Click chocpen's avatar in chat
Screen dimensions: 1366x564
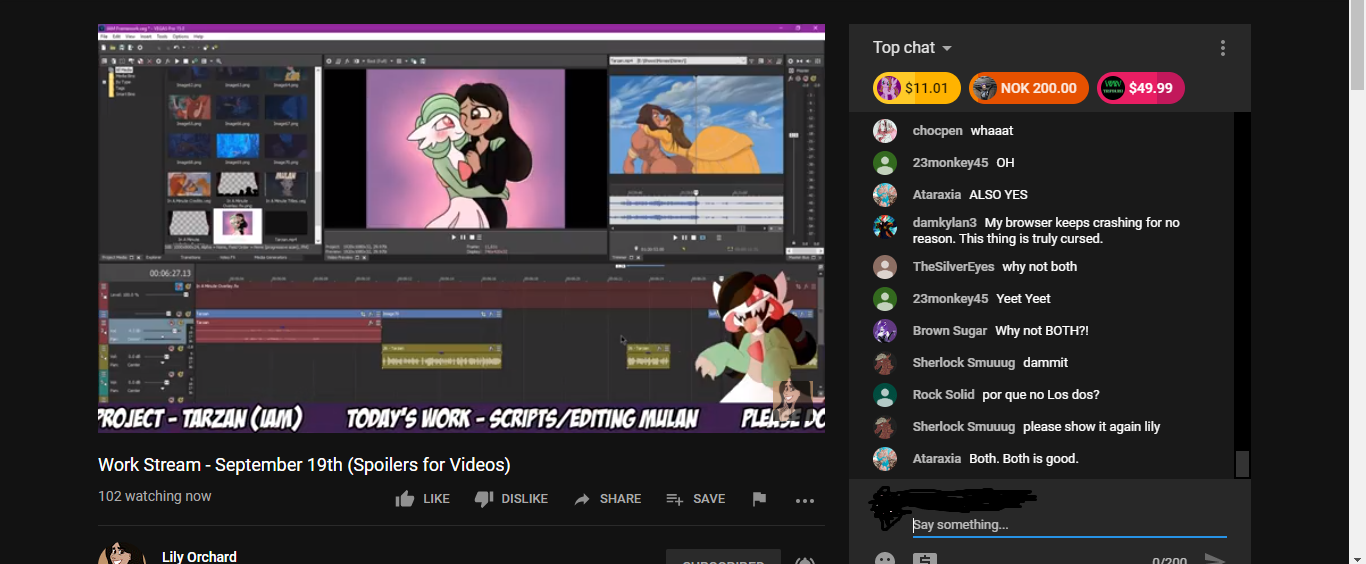tap(885, 131)
